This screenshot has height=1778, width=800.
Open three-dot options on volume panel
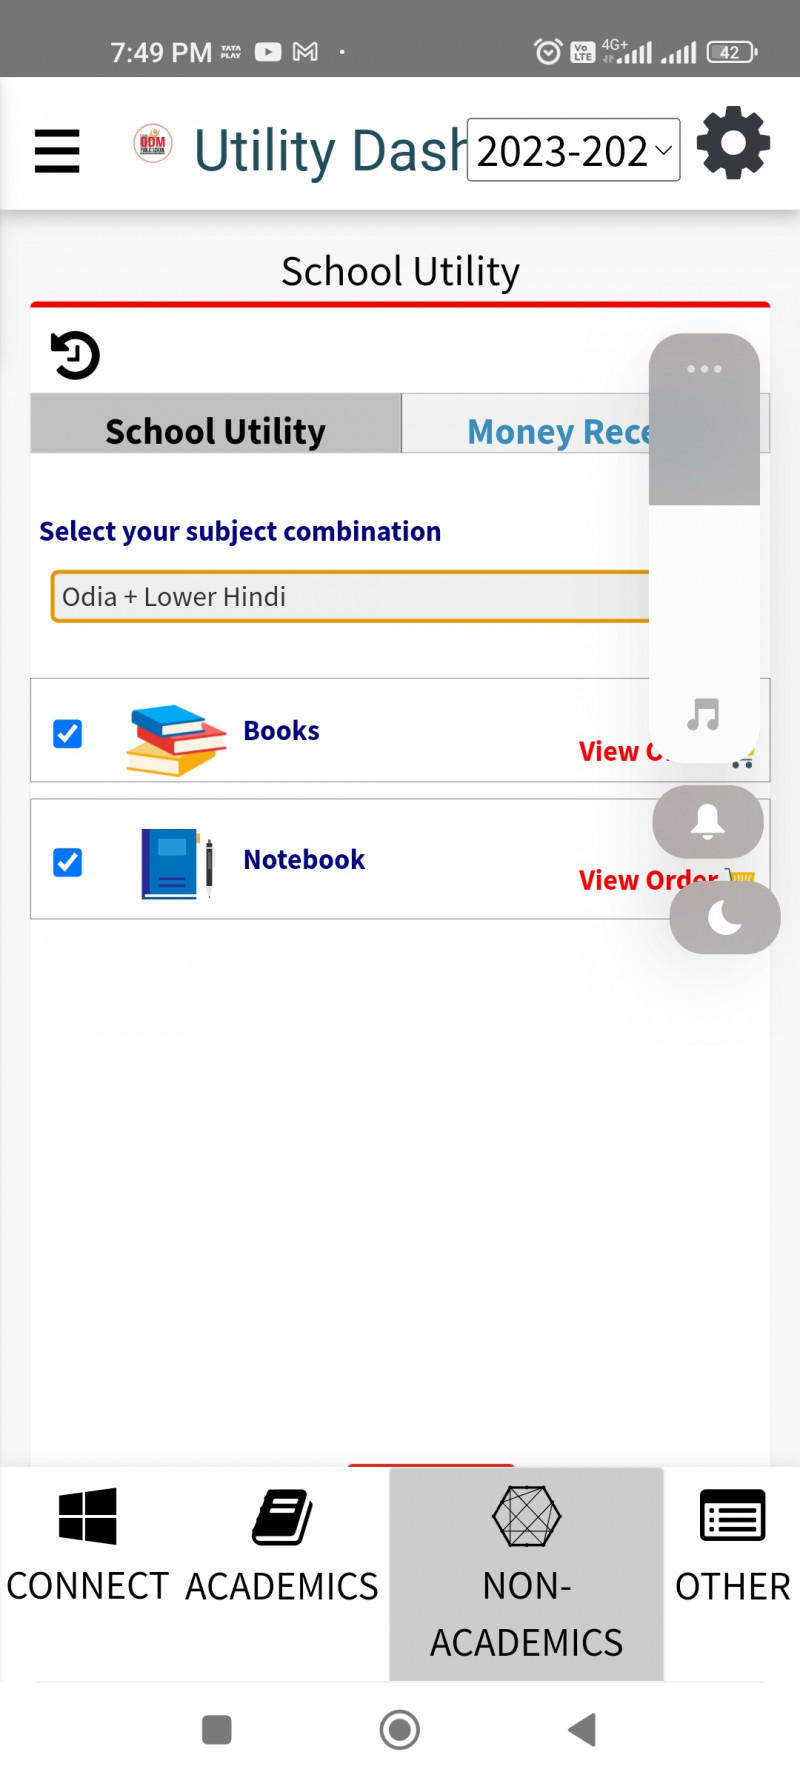[704, 369]
